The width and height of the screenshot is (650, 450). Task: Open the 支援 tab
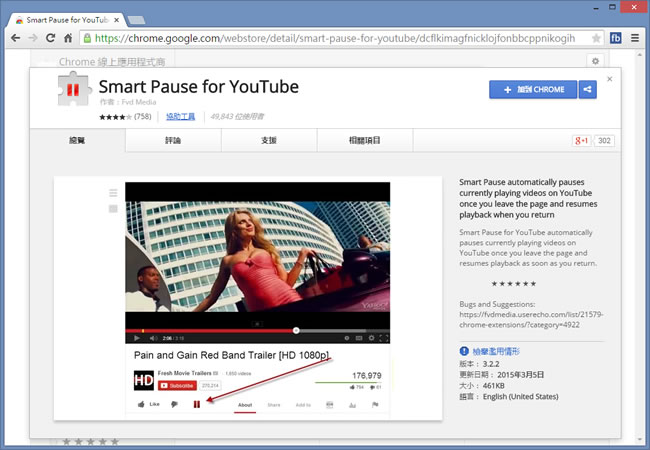269,141
